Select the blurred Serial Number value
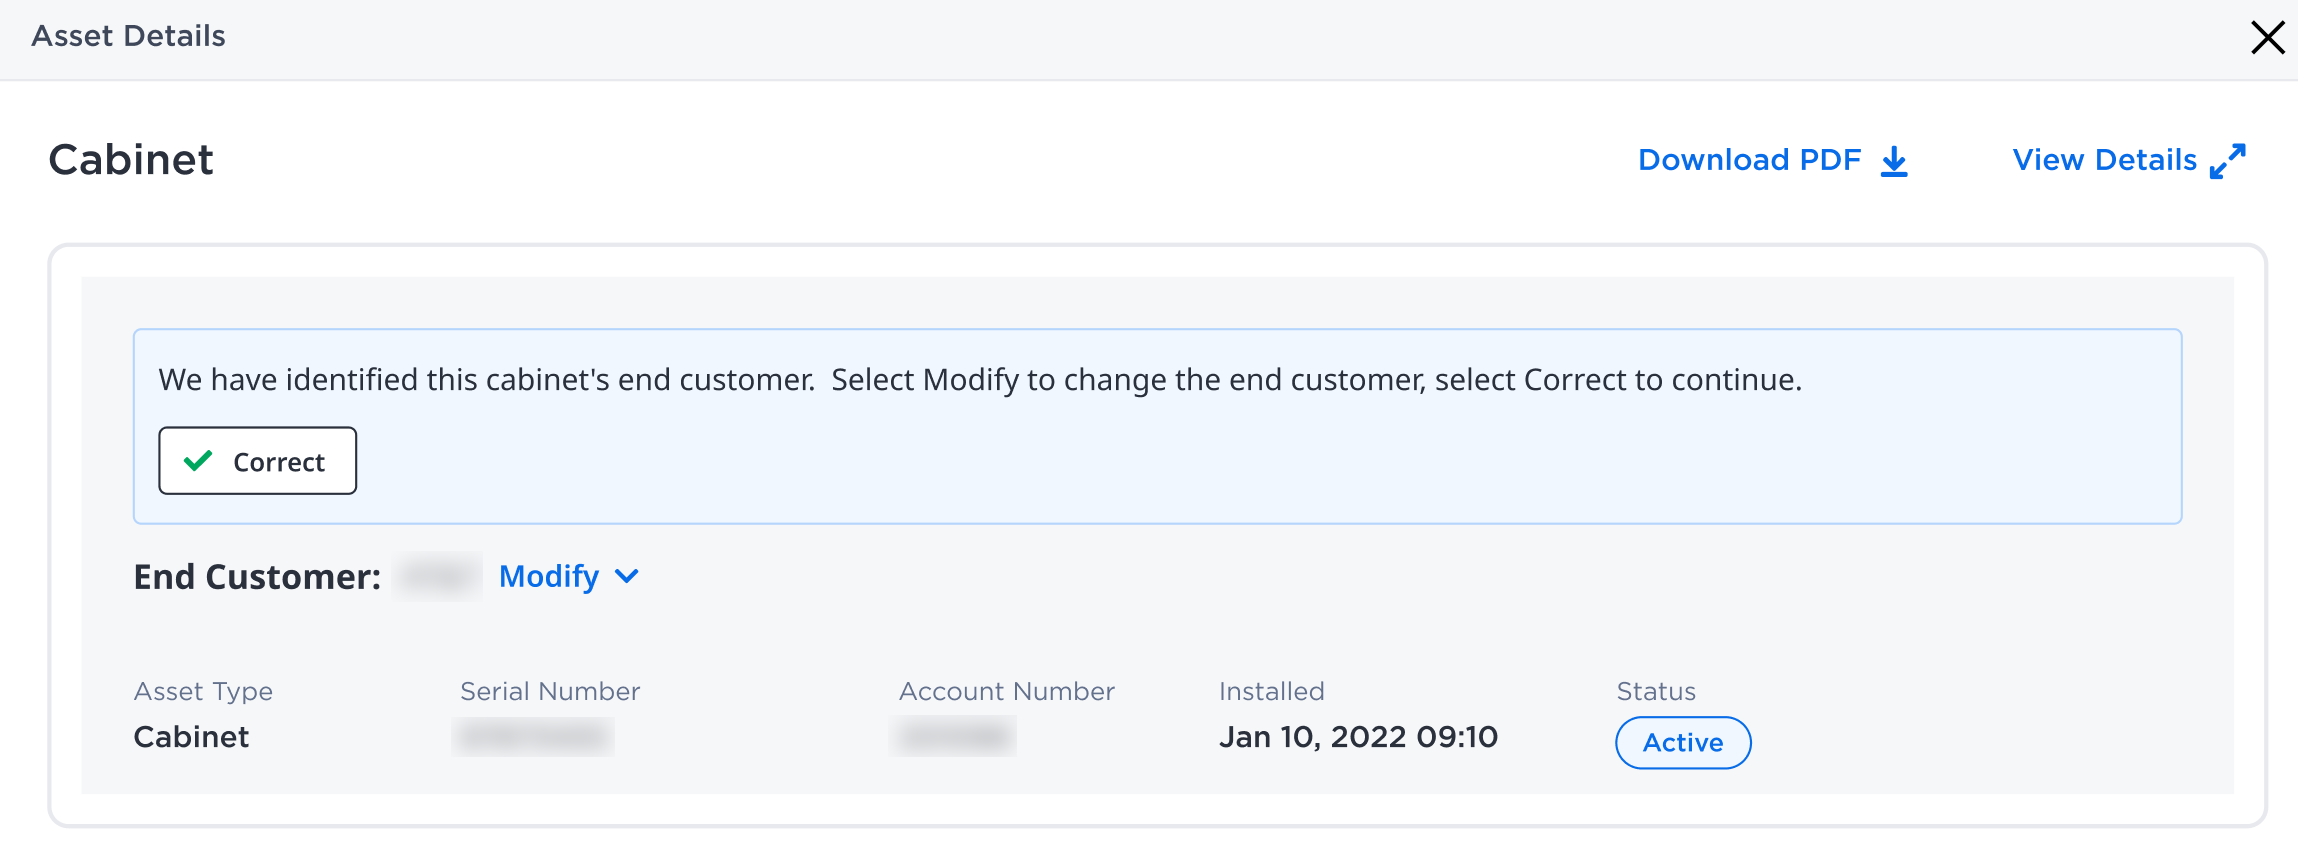Screen dimensions: 2298x862 tap(533, 738)
